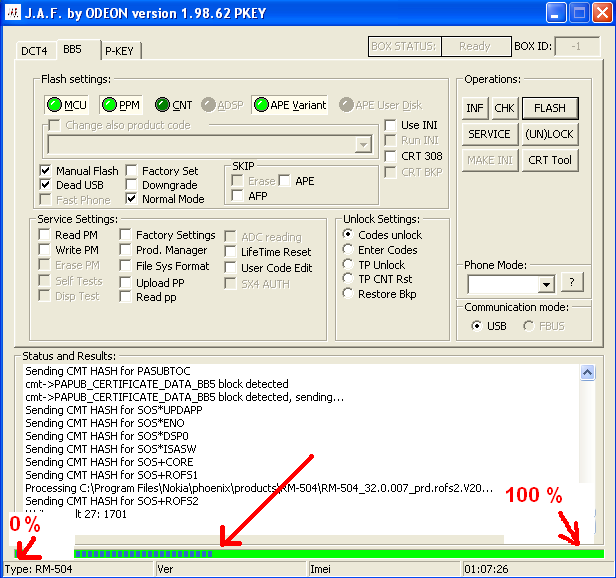Click the Phone Mode question mark button
616x578 pixels.
point(572,282)
